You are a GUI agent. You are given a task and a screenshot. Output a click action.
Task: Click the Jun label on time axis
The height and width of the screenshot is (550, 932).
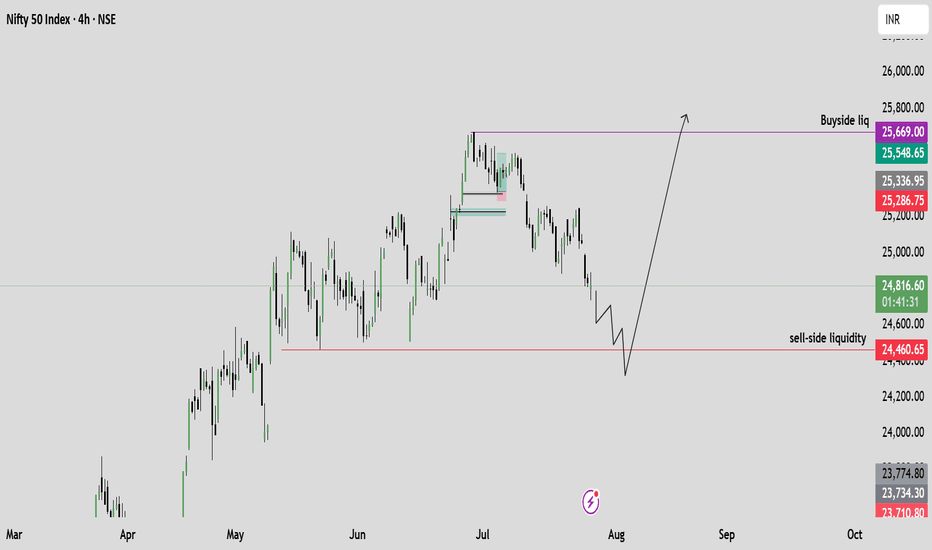click(x=357, y=535)
